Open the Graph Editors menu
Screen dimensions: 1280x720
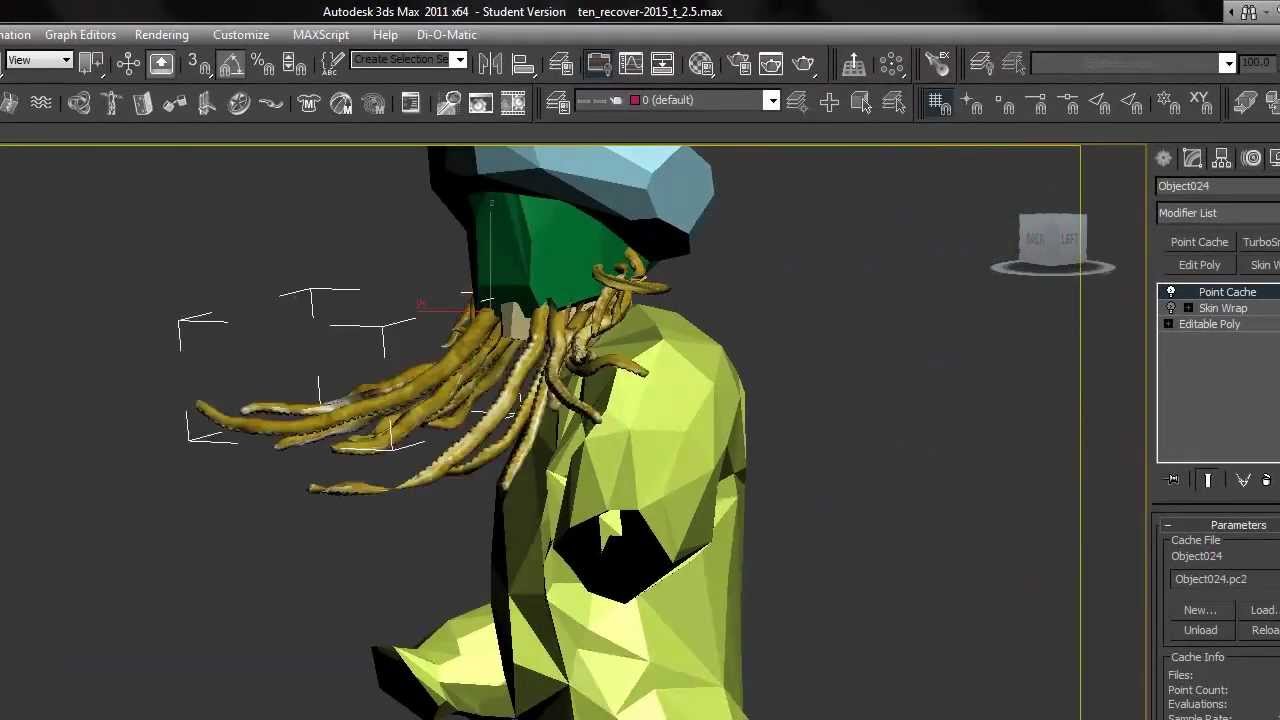pyautogui.click(x=80, y=34)
